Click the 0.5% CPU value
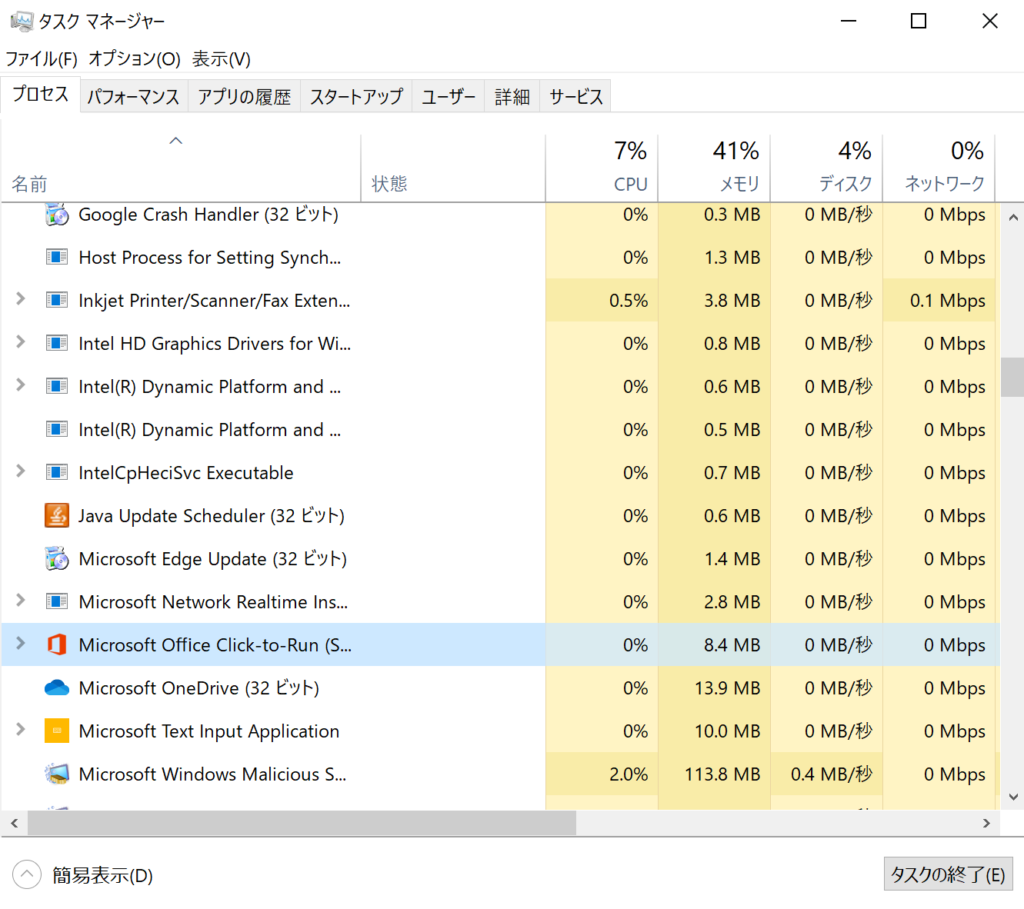Viewport: 1024px width, 909px height. pos(628,300)
